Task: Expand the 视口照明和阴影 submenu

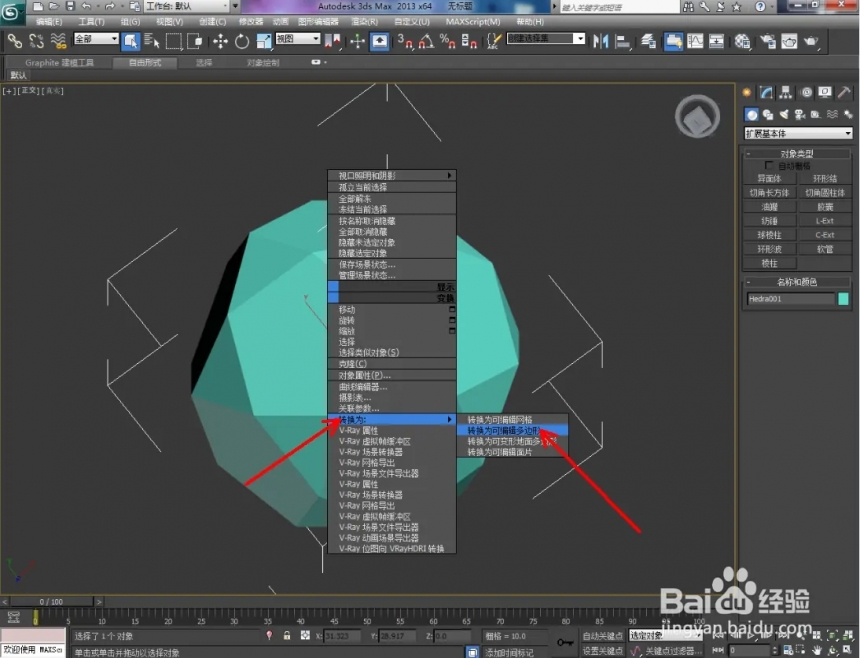Action: tap(392, 175)
